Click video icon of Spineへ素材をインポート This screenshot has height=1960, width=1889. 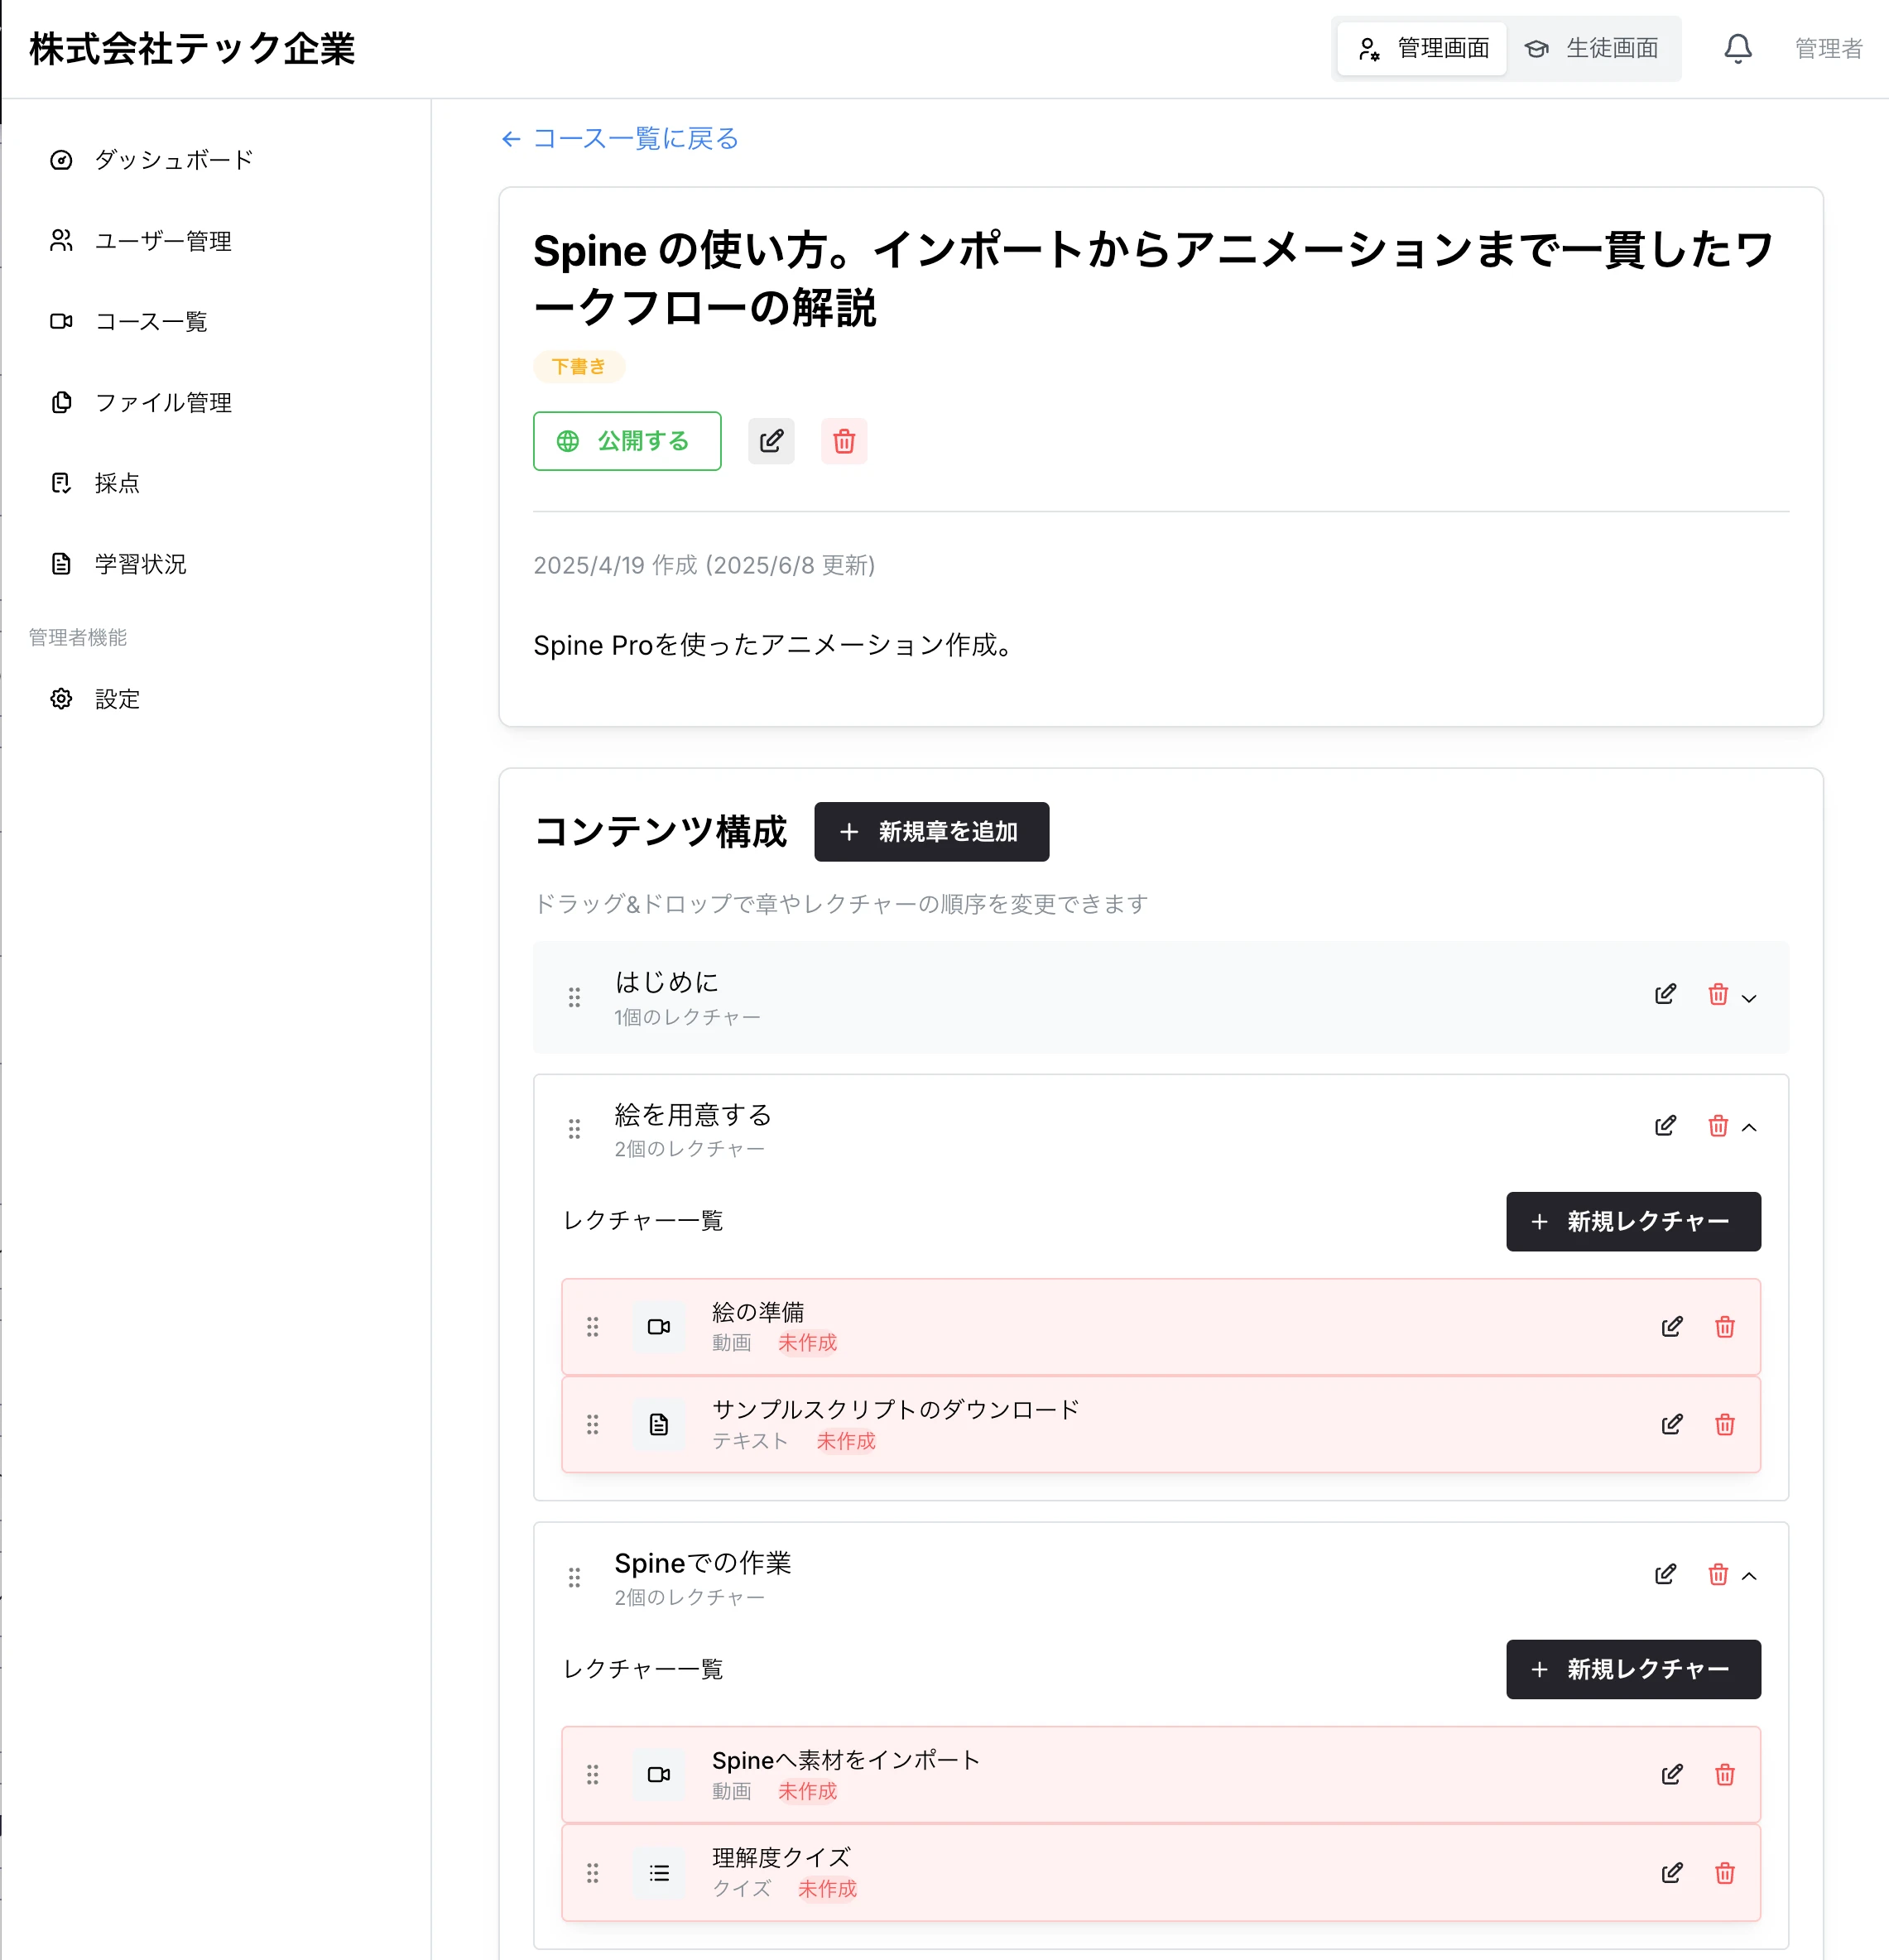659,1774
